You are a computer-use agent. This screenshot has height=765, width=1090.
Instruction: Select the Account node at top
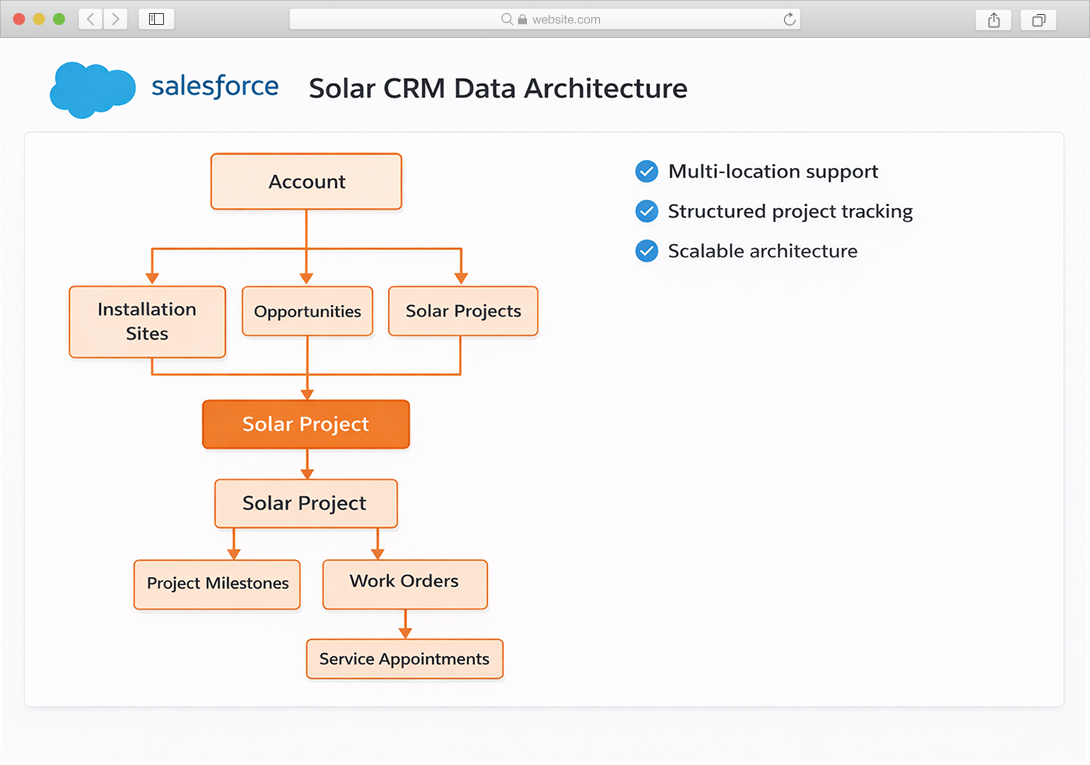[306, 182]
